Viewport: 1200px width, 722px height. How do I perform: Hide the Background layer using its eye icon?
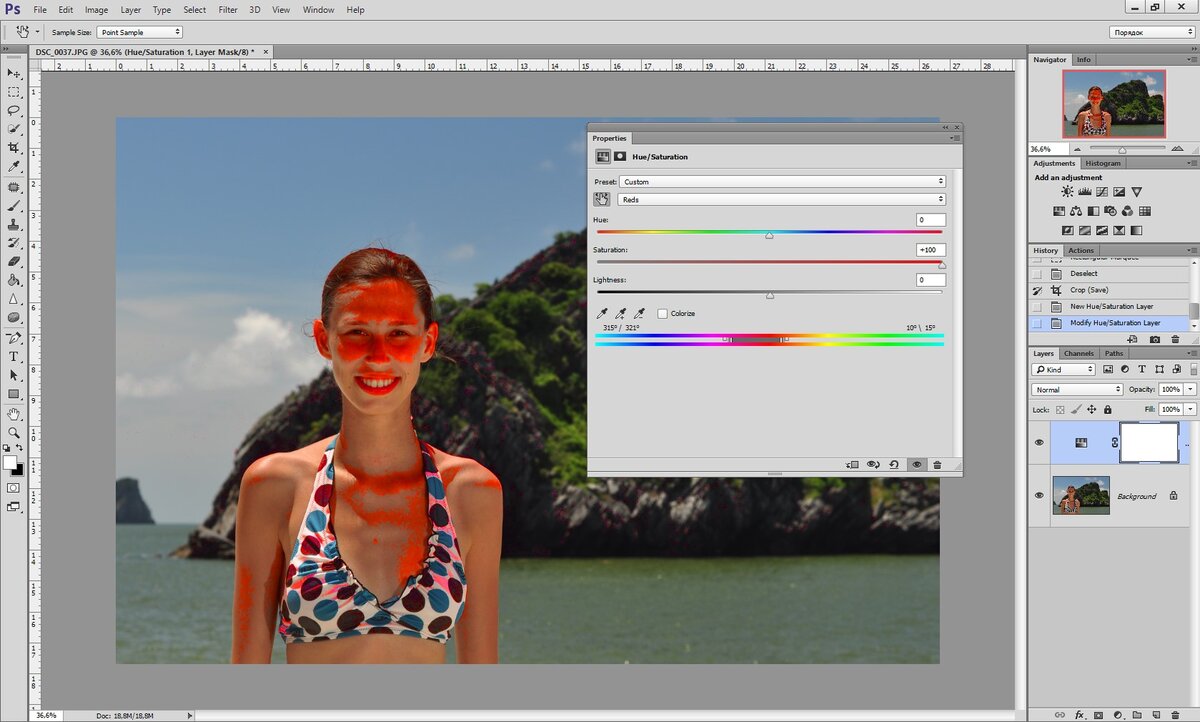(1039, 496)
